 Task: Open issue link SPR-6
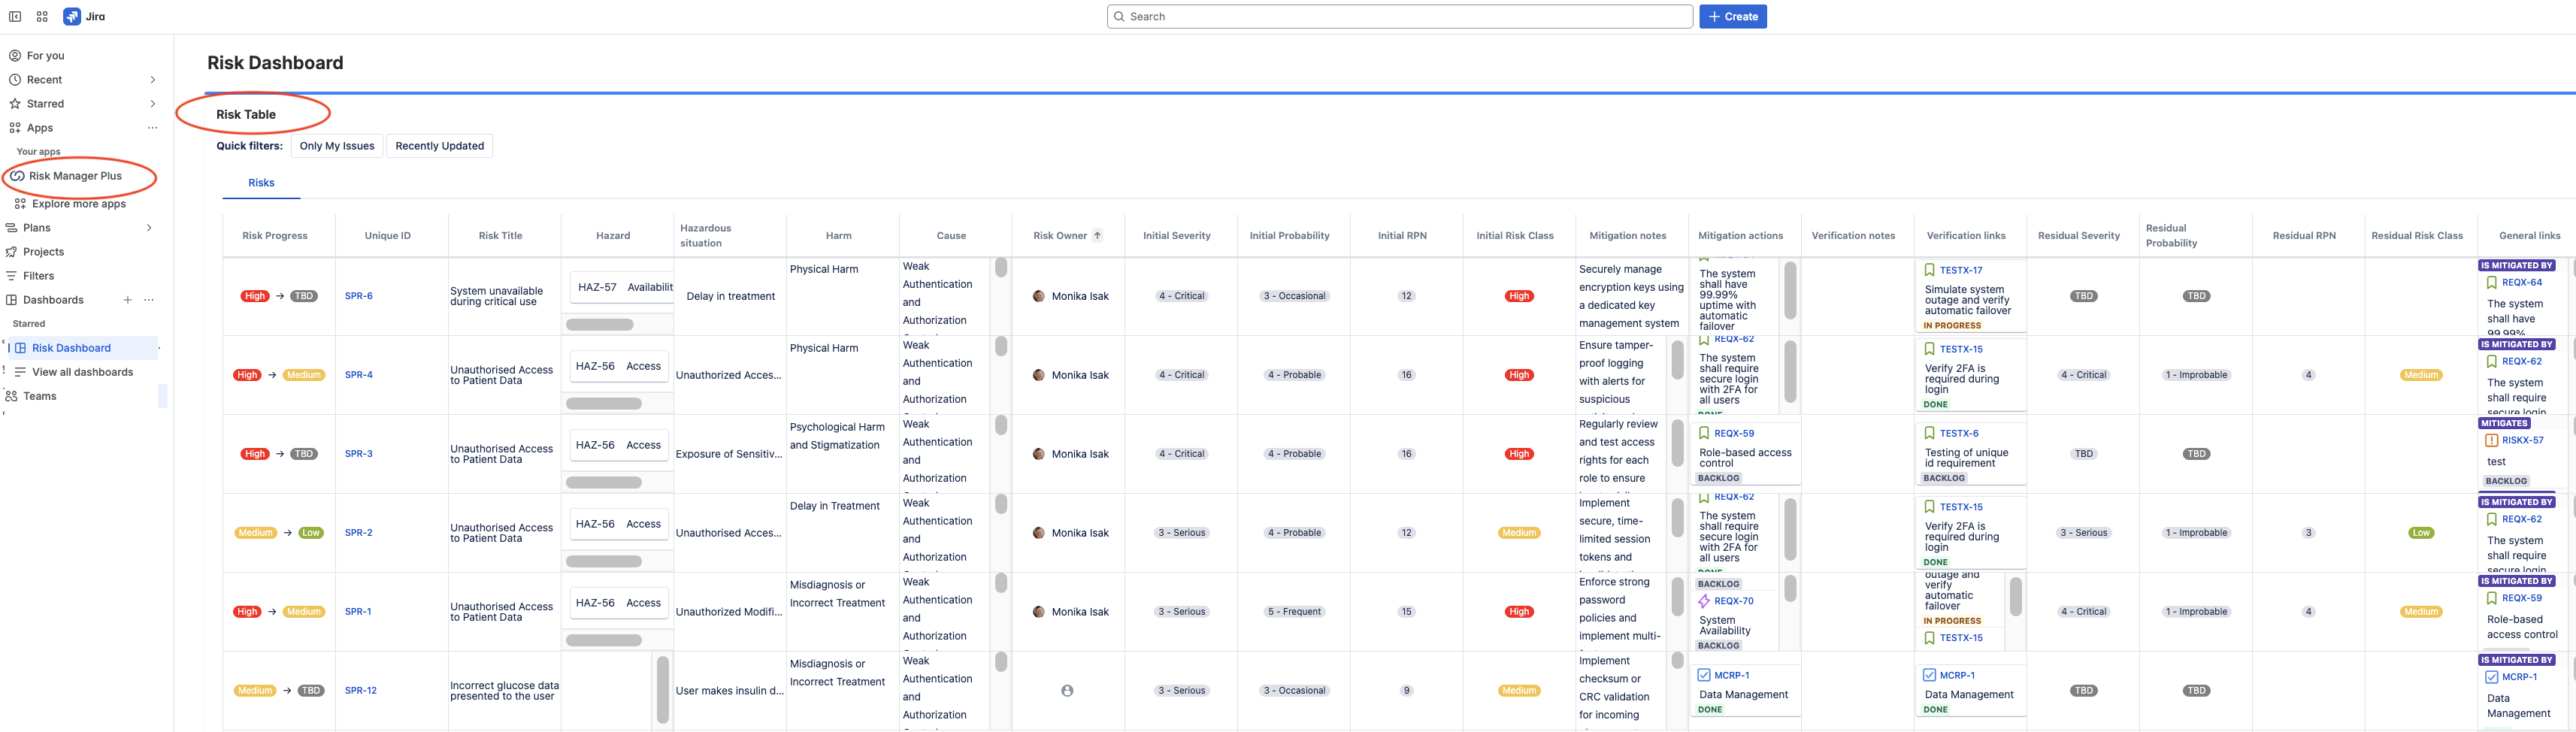pyautogui.click(x=359, y=296)
